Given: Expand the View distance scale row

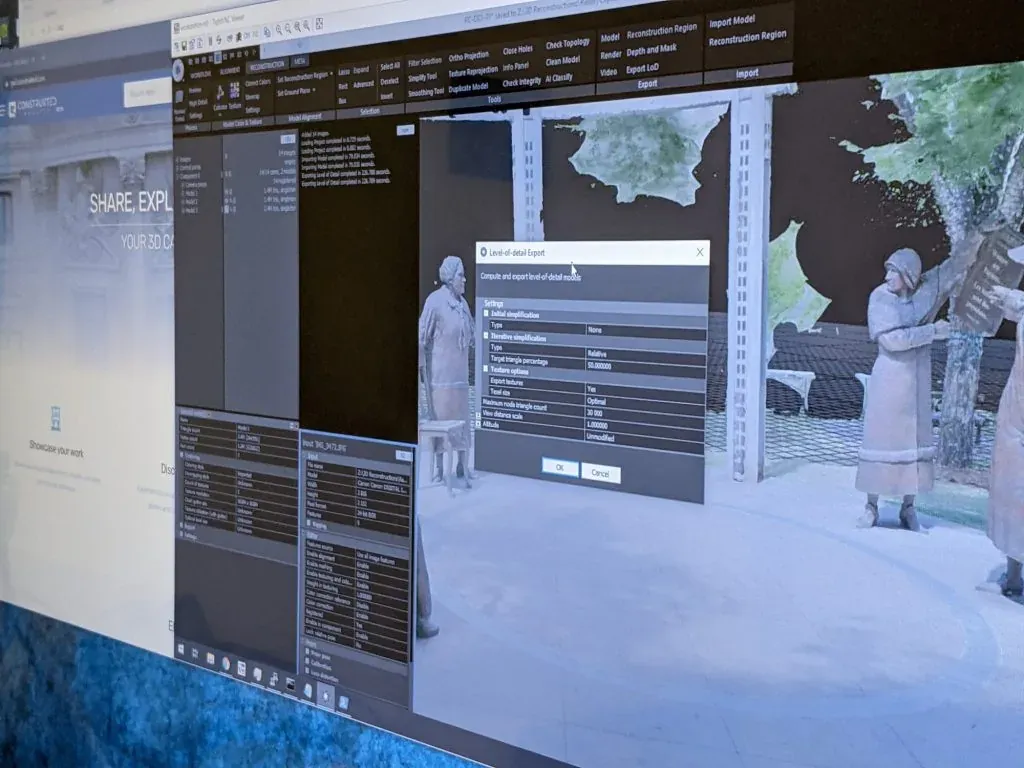Looking at the screenshot, I should click(x=478, y=415).
